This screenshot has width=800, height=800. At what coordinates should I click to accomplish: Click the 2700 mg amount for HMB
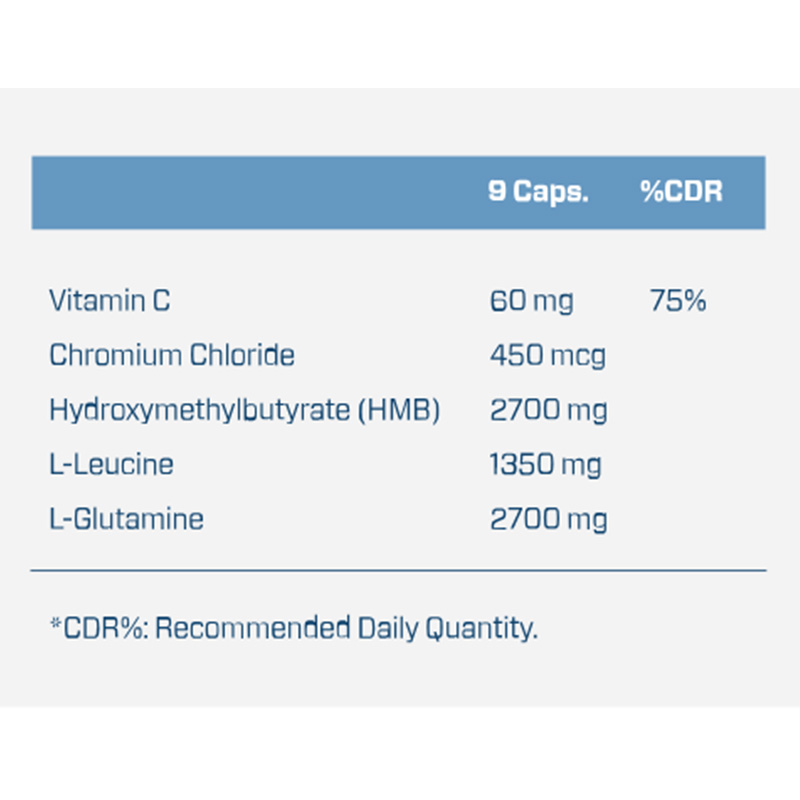[547, 410]
